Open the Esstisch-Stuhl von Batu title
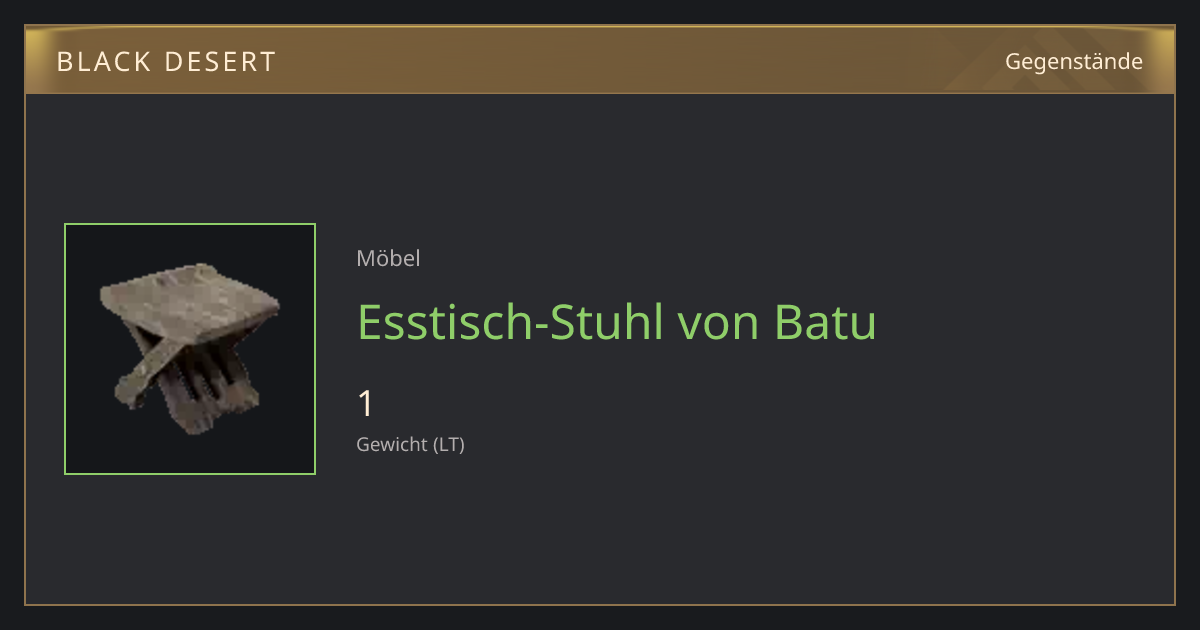Screen dimensions: 1200x630 point(617,322)
